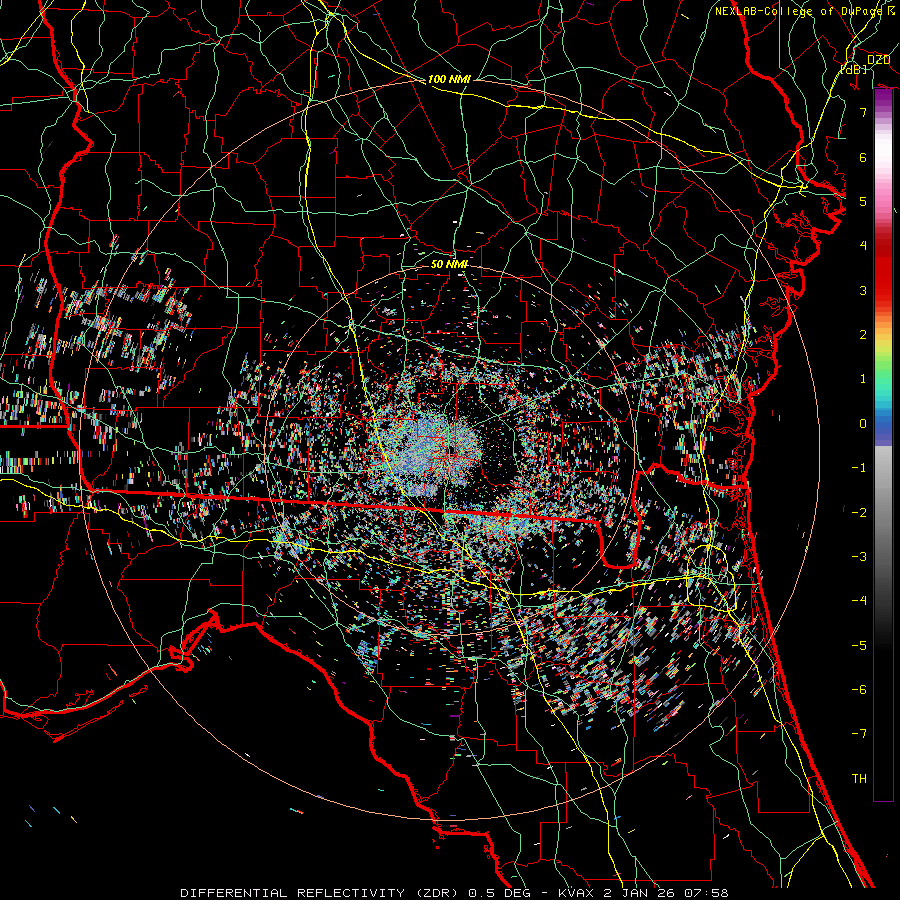Click the KVAX station identifier in caption
Viewport: 900px width, 900px height.
coord(577,893)
